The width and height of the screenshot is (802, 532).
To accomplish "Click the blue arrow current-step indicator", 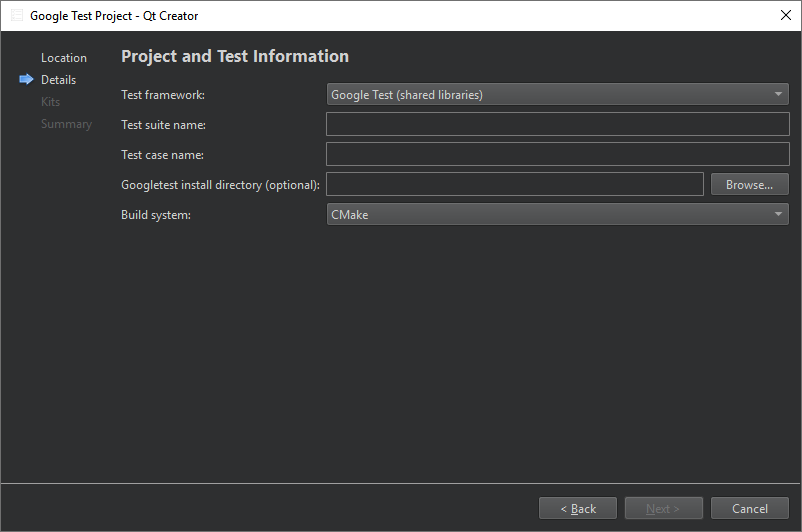I will [26, 80].
